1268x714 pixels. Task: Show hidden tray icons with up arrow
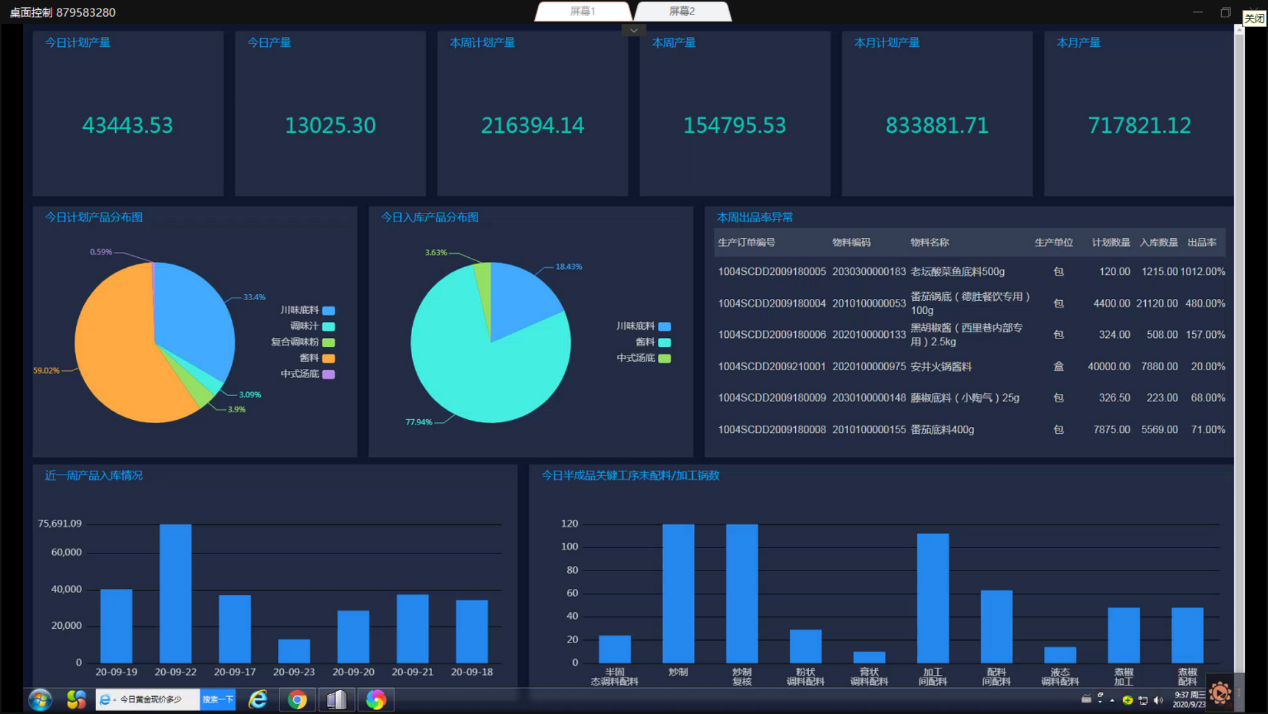pos(1112,700)
